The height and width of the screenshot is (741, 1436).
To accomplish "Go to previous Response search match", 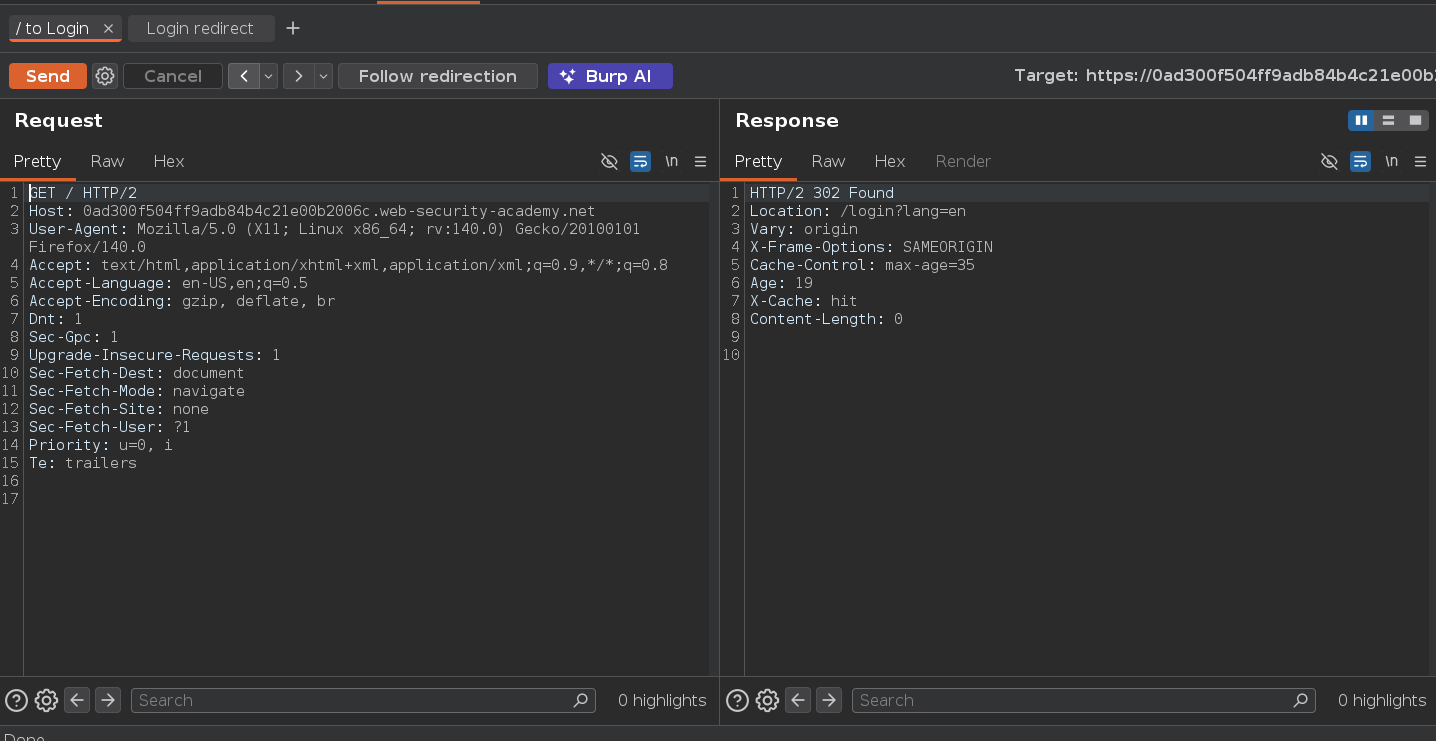I will (x=798, y=700).
